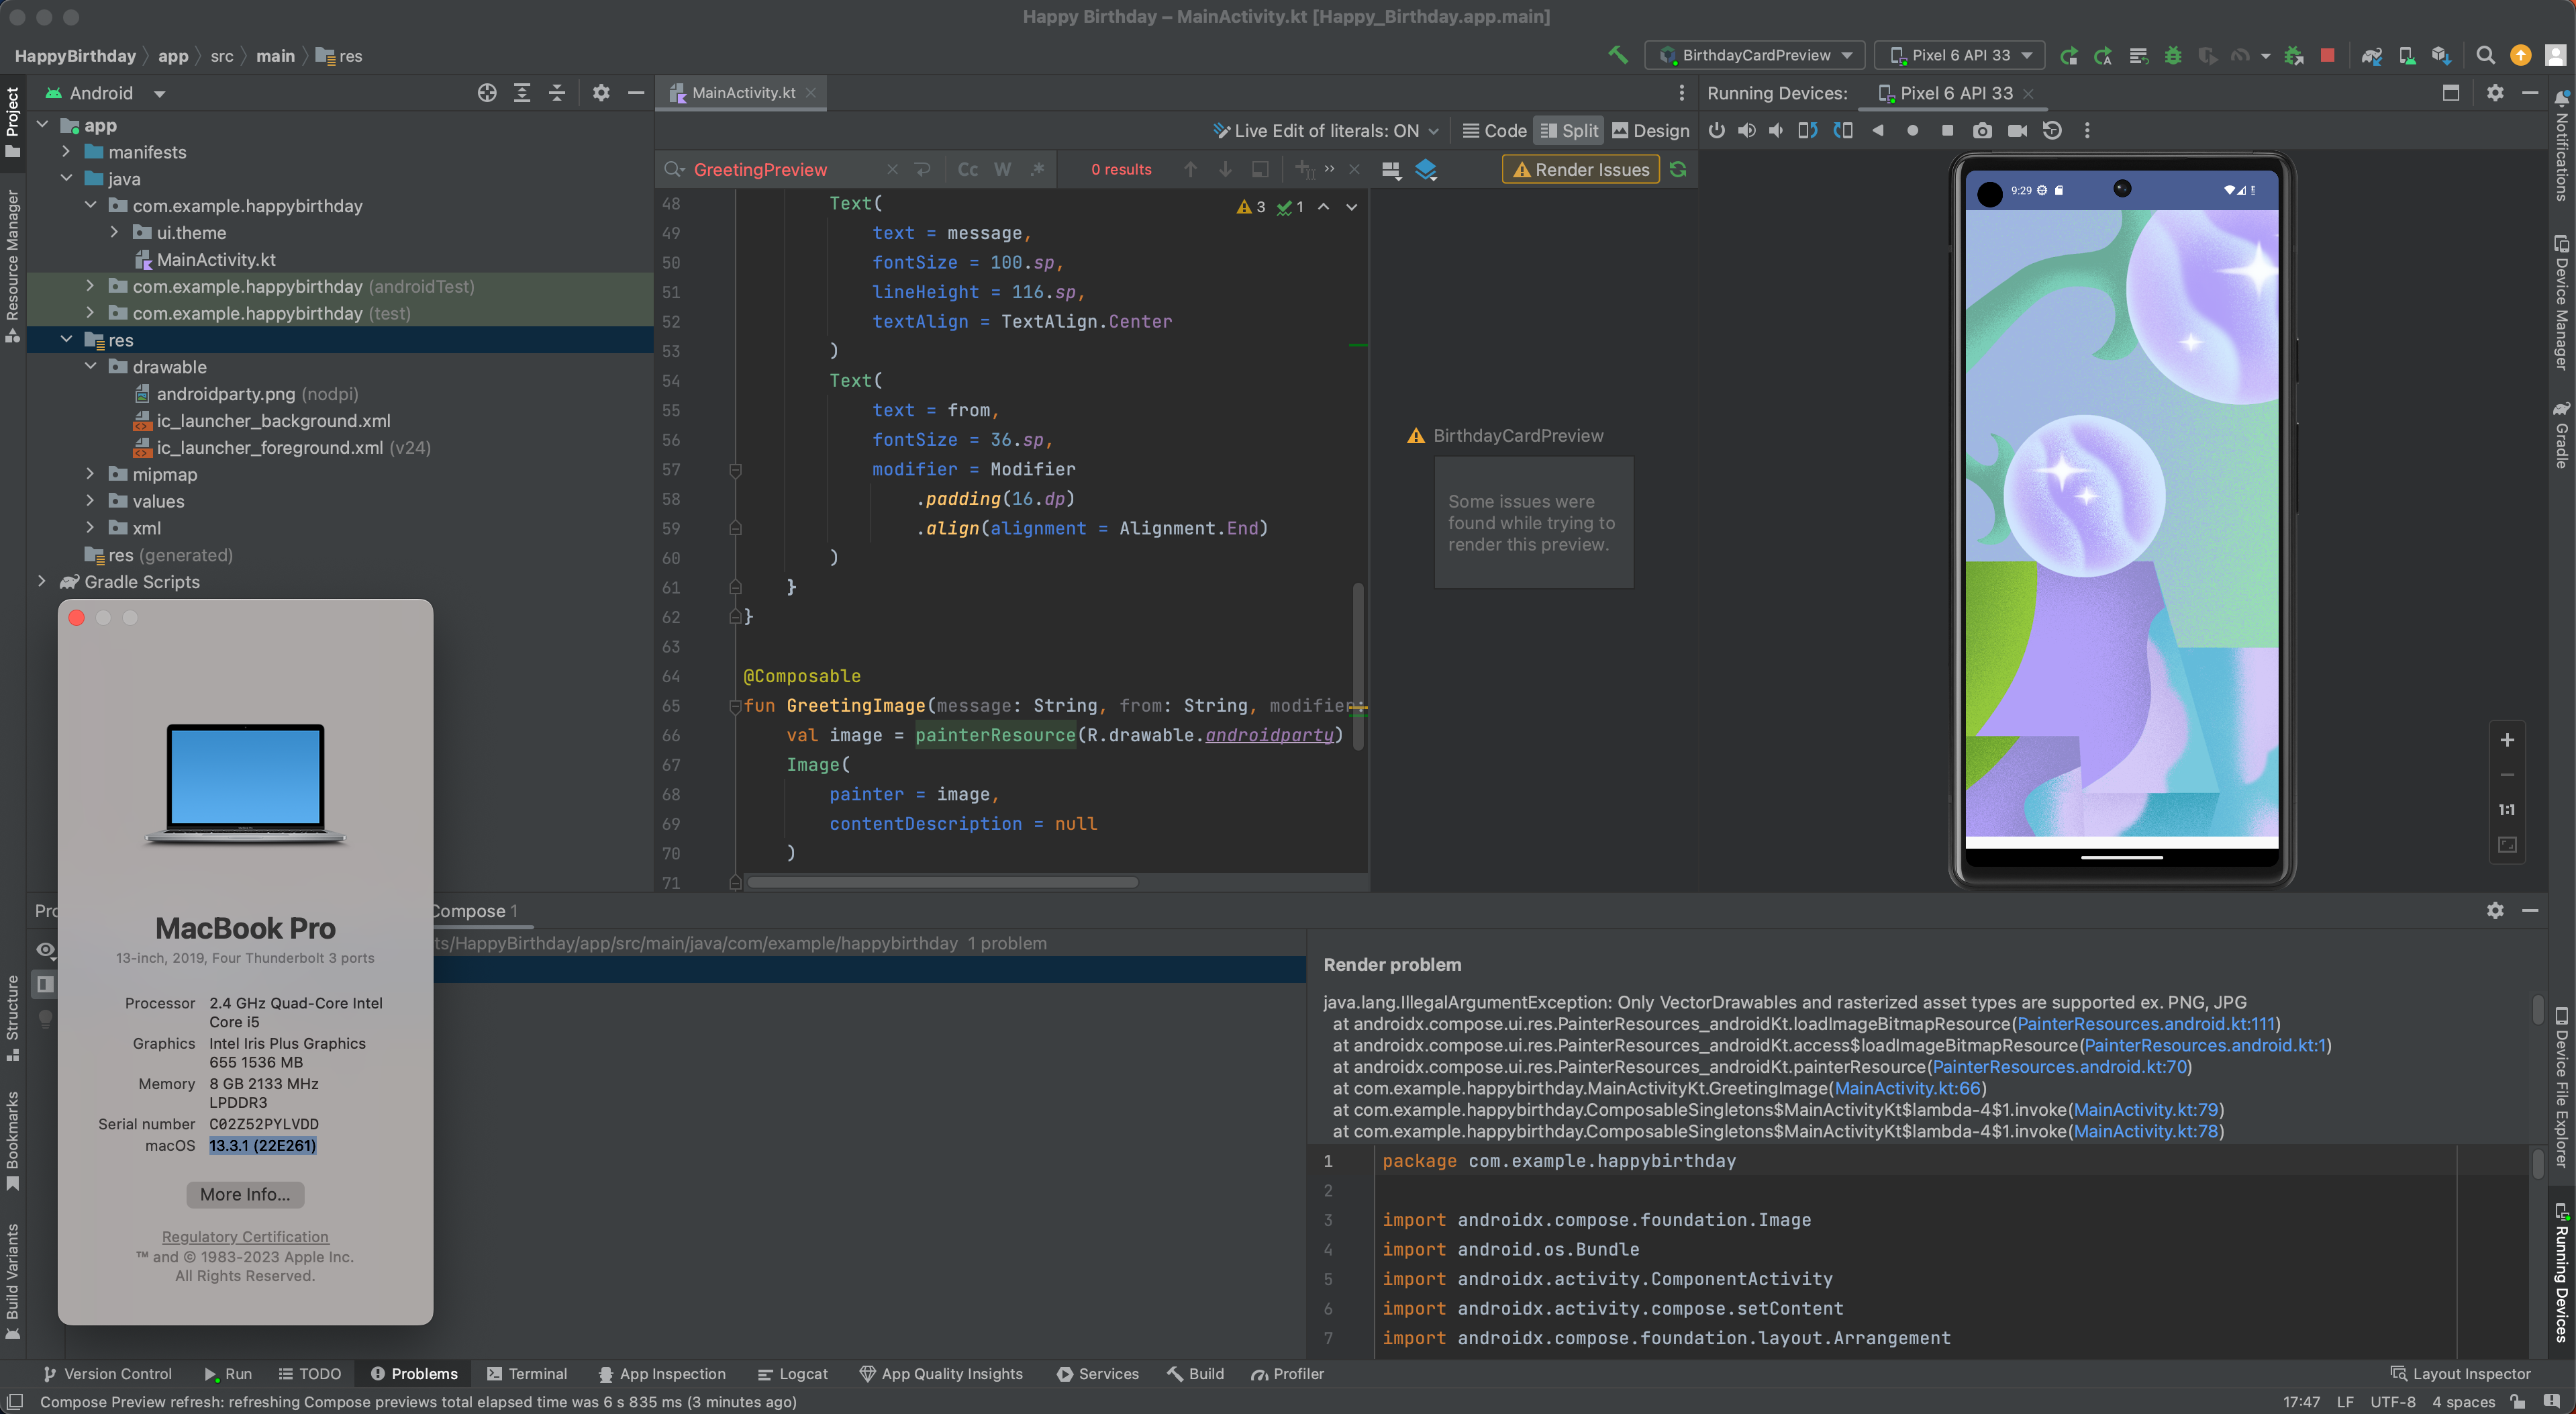
Task: Expand the mipmap folder
Action: (x=90, y=474)
